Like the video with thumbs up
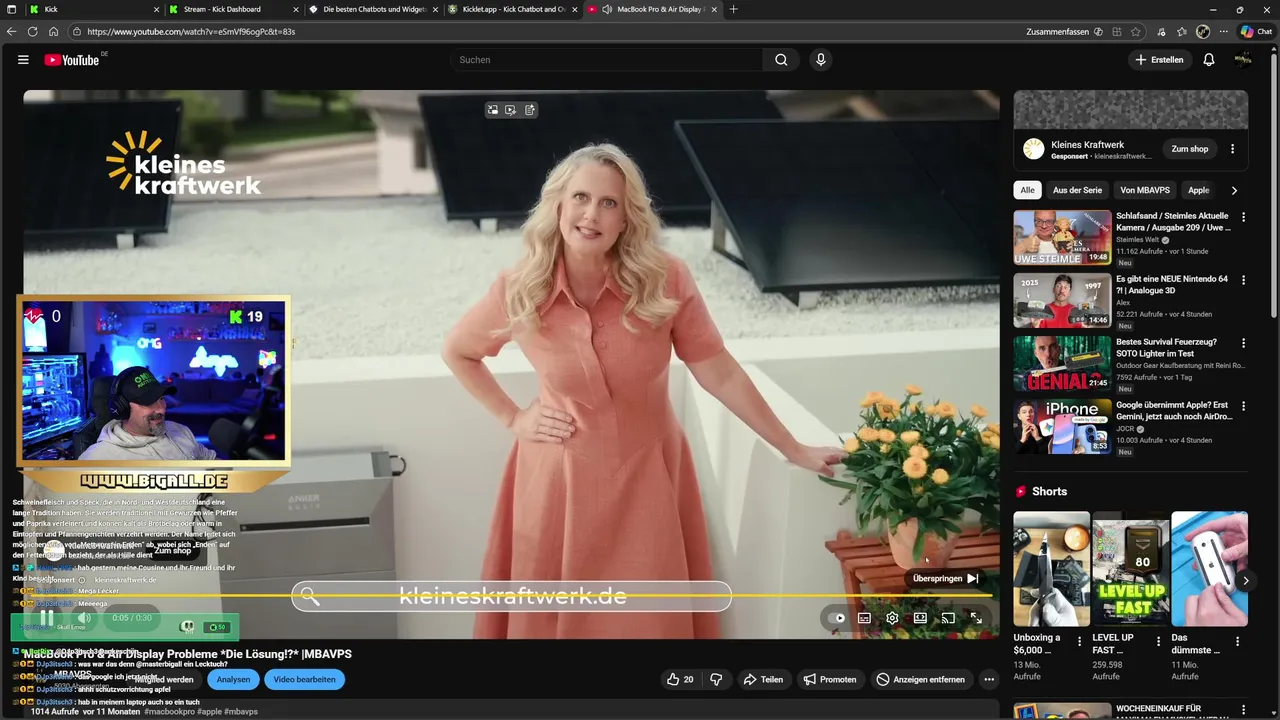This screenshot has height=720, width=1280. pyautogui.click(x=680, y=679)
